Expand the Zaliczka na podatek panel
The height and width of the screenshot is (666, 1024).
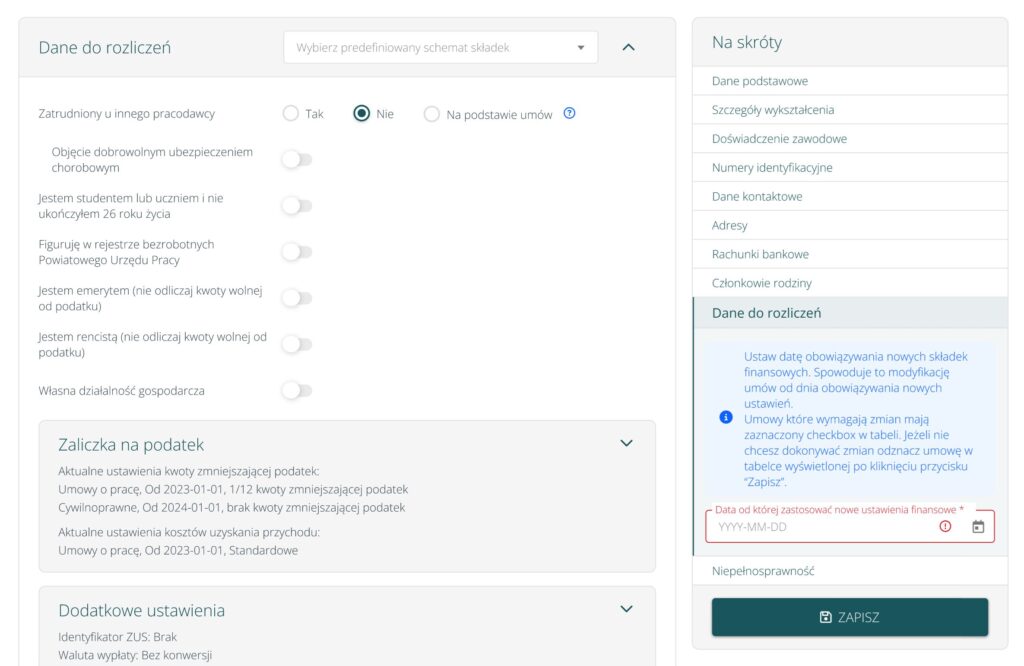click(x=626, y=443)
